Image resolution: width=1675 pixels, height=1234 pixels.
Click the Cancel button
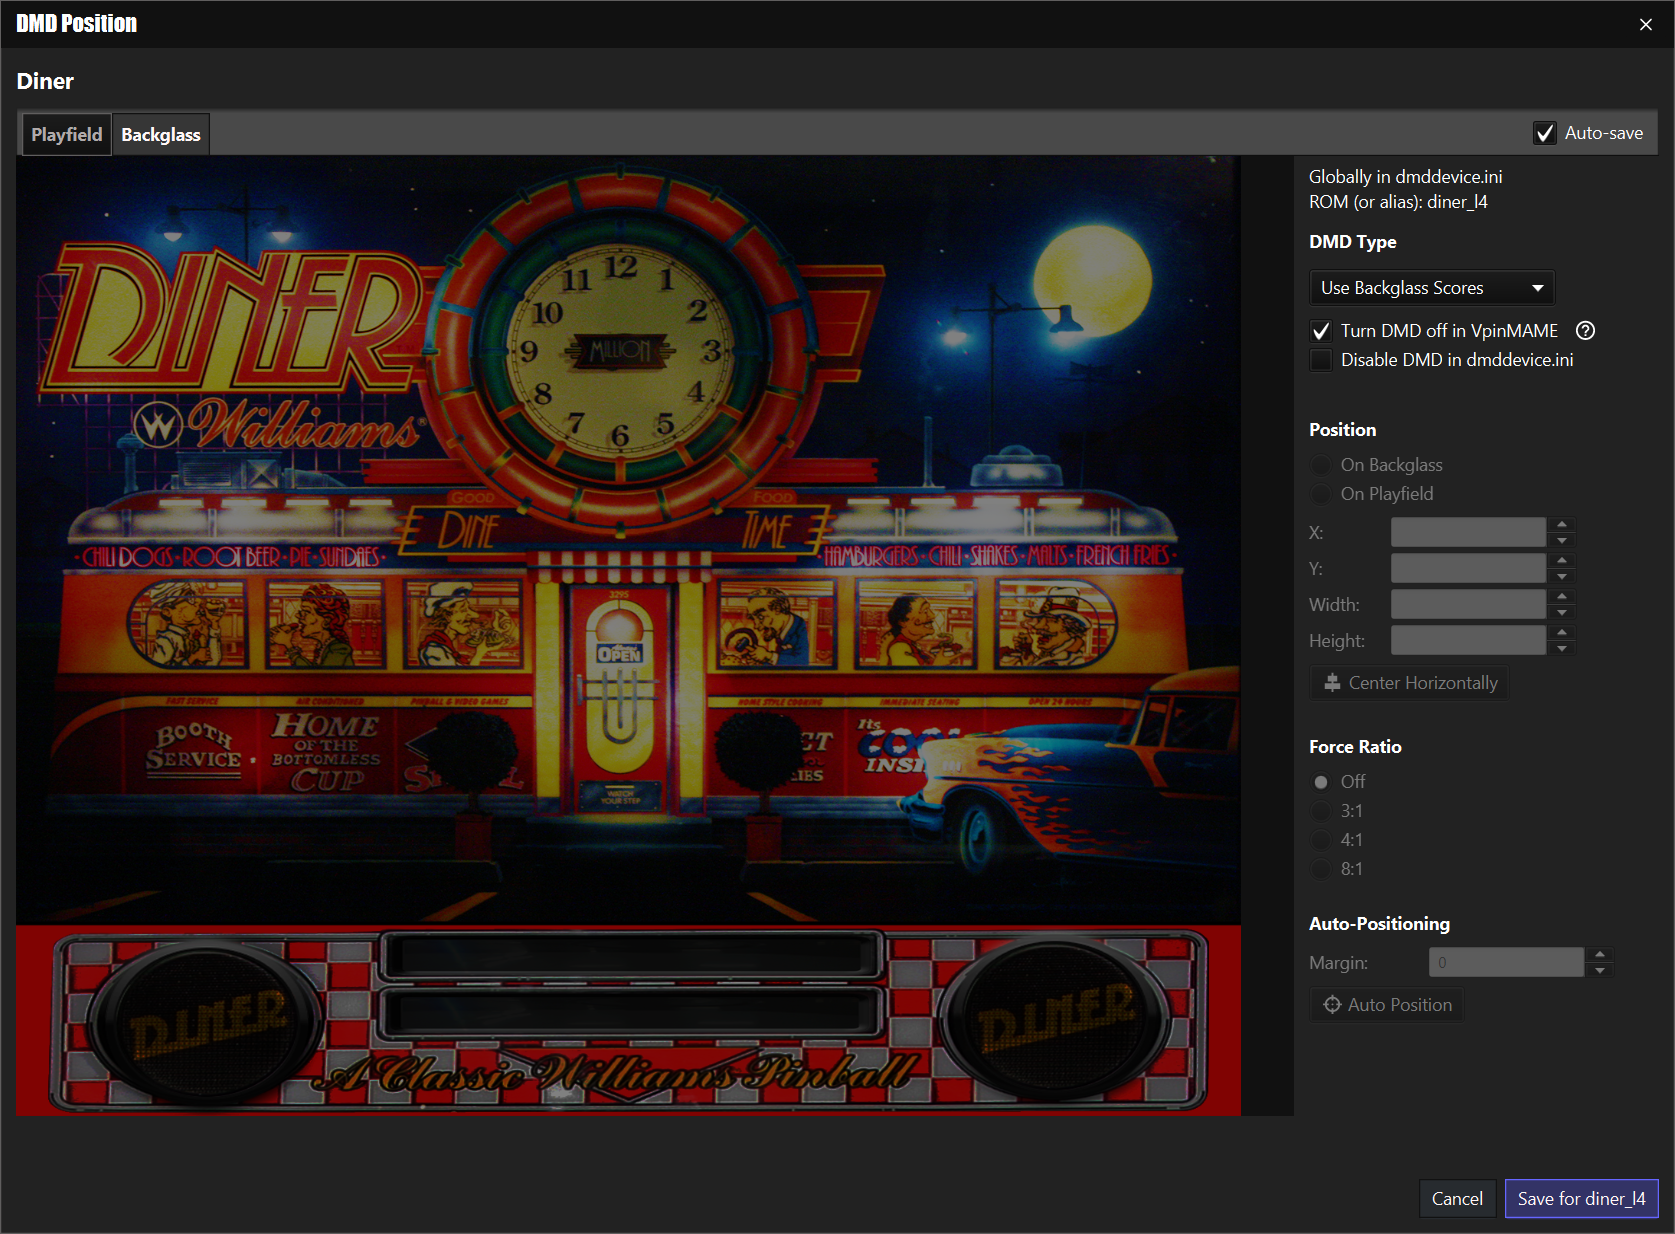point(1457,1198)
